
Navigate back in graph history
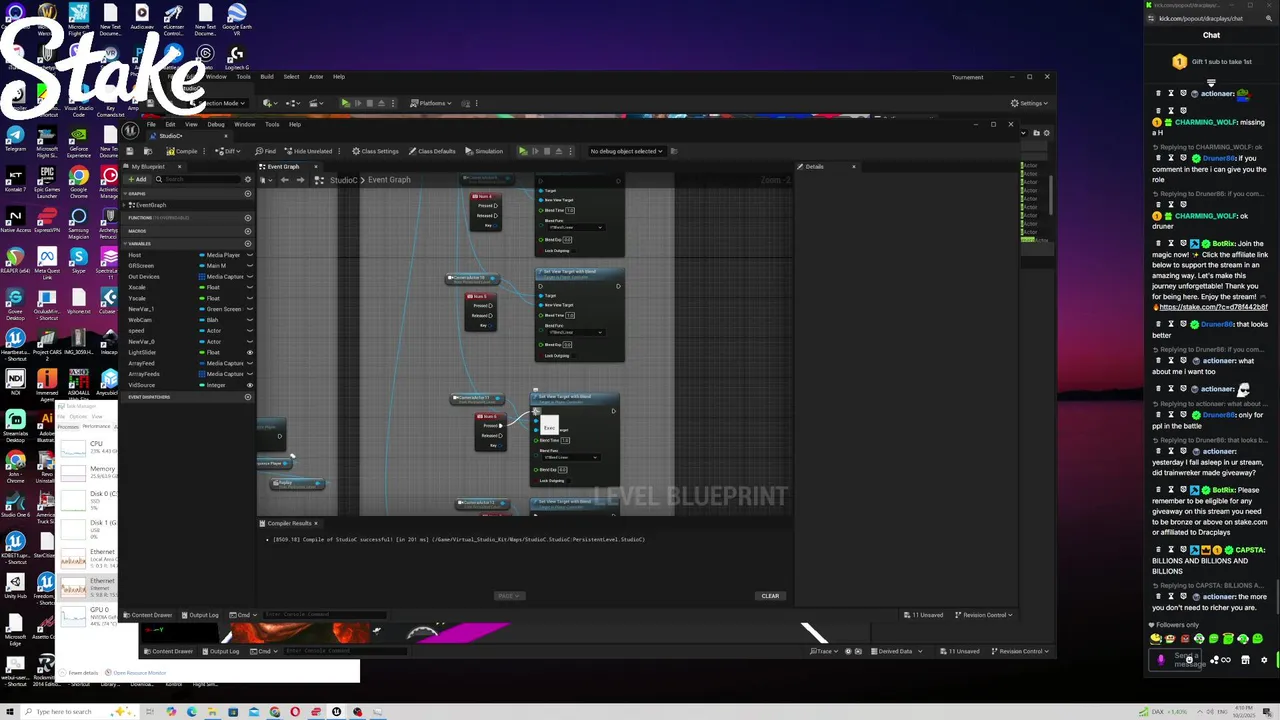click(284, 180)
